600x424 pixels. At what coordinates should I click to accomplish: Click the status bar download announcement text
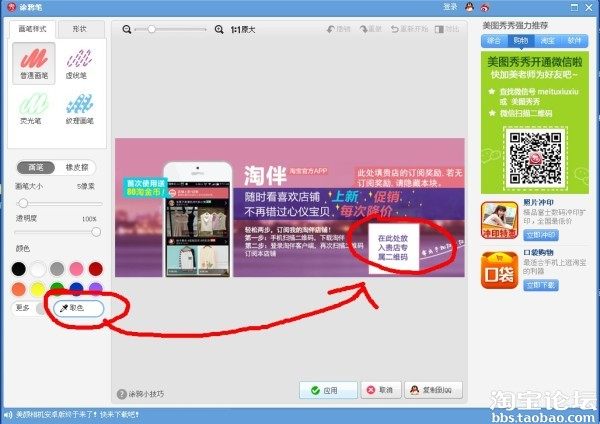click(77, 415)
